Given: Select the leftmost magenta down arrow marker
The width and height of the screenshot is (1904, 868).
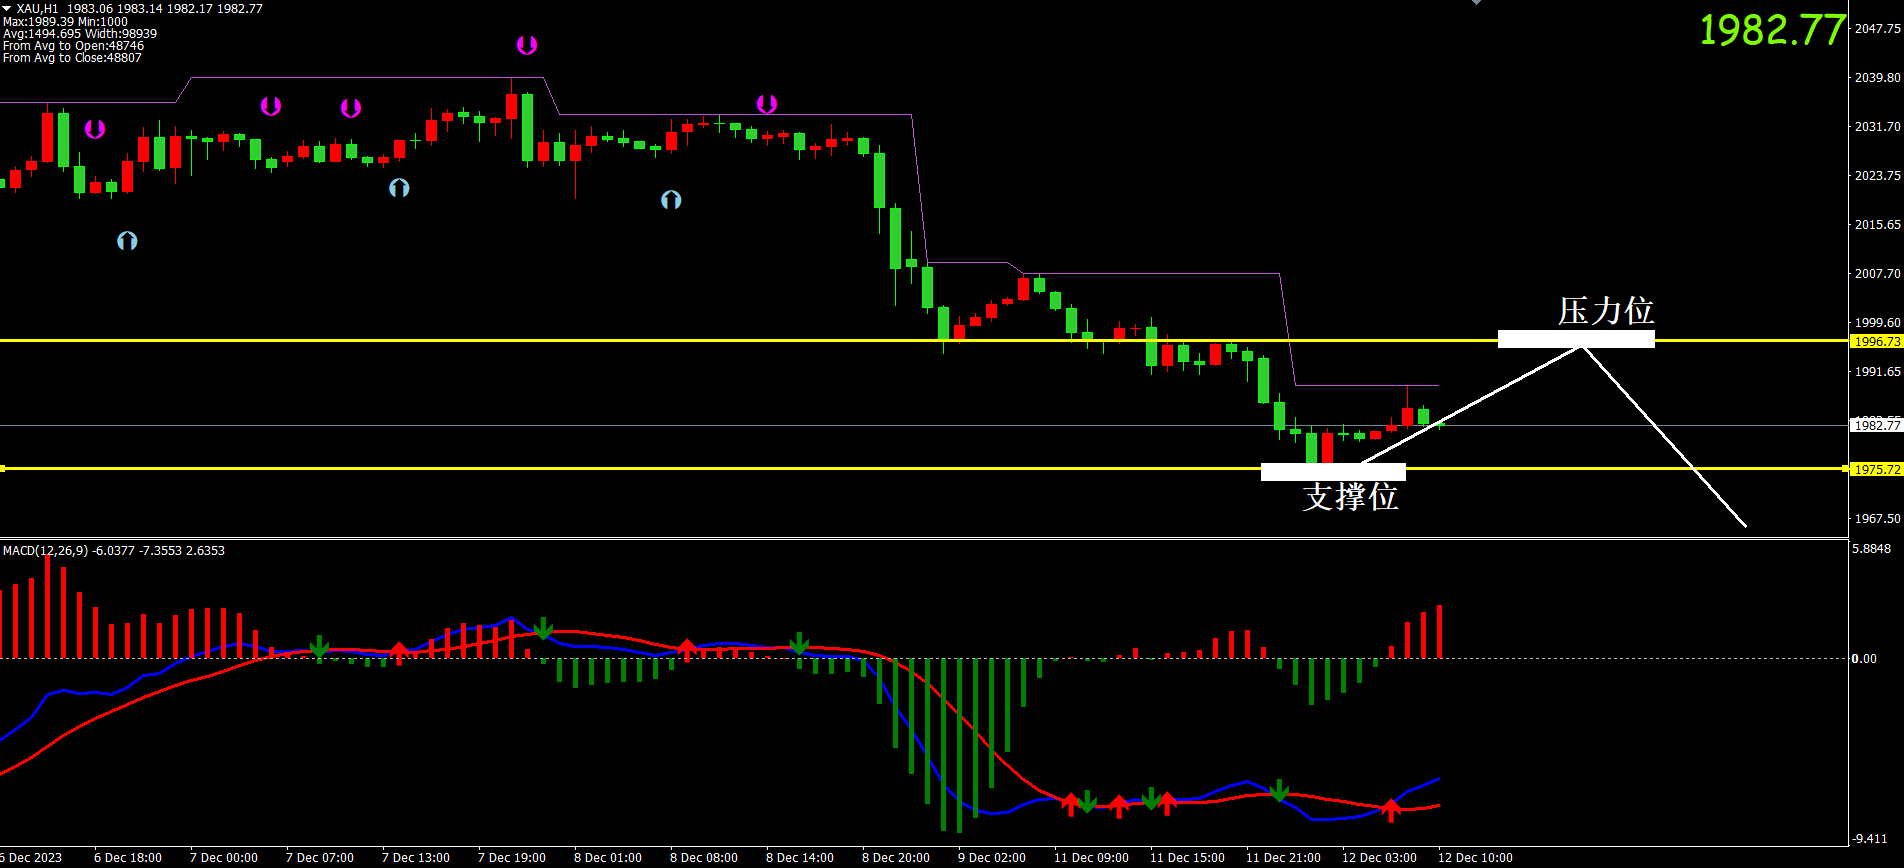Looking at the screenshot, I should coord(94,129).
